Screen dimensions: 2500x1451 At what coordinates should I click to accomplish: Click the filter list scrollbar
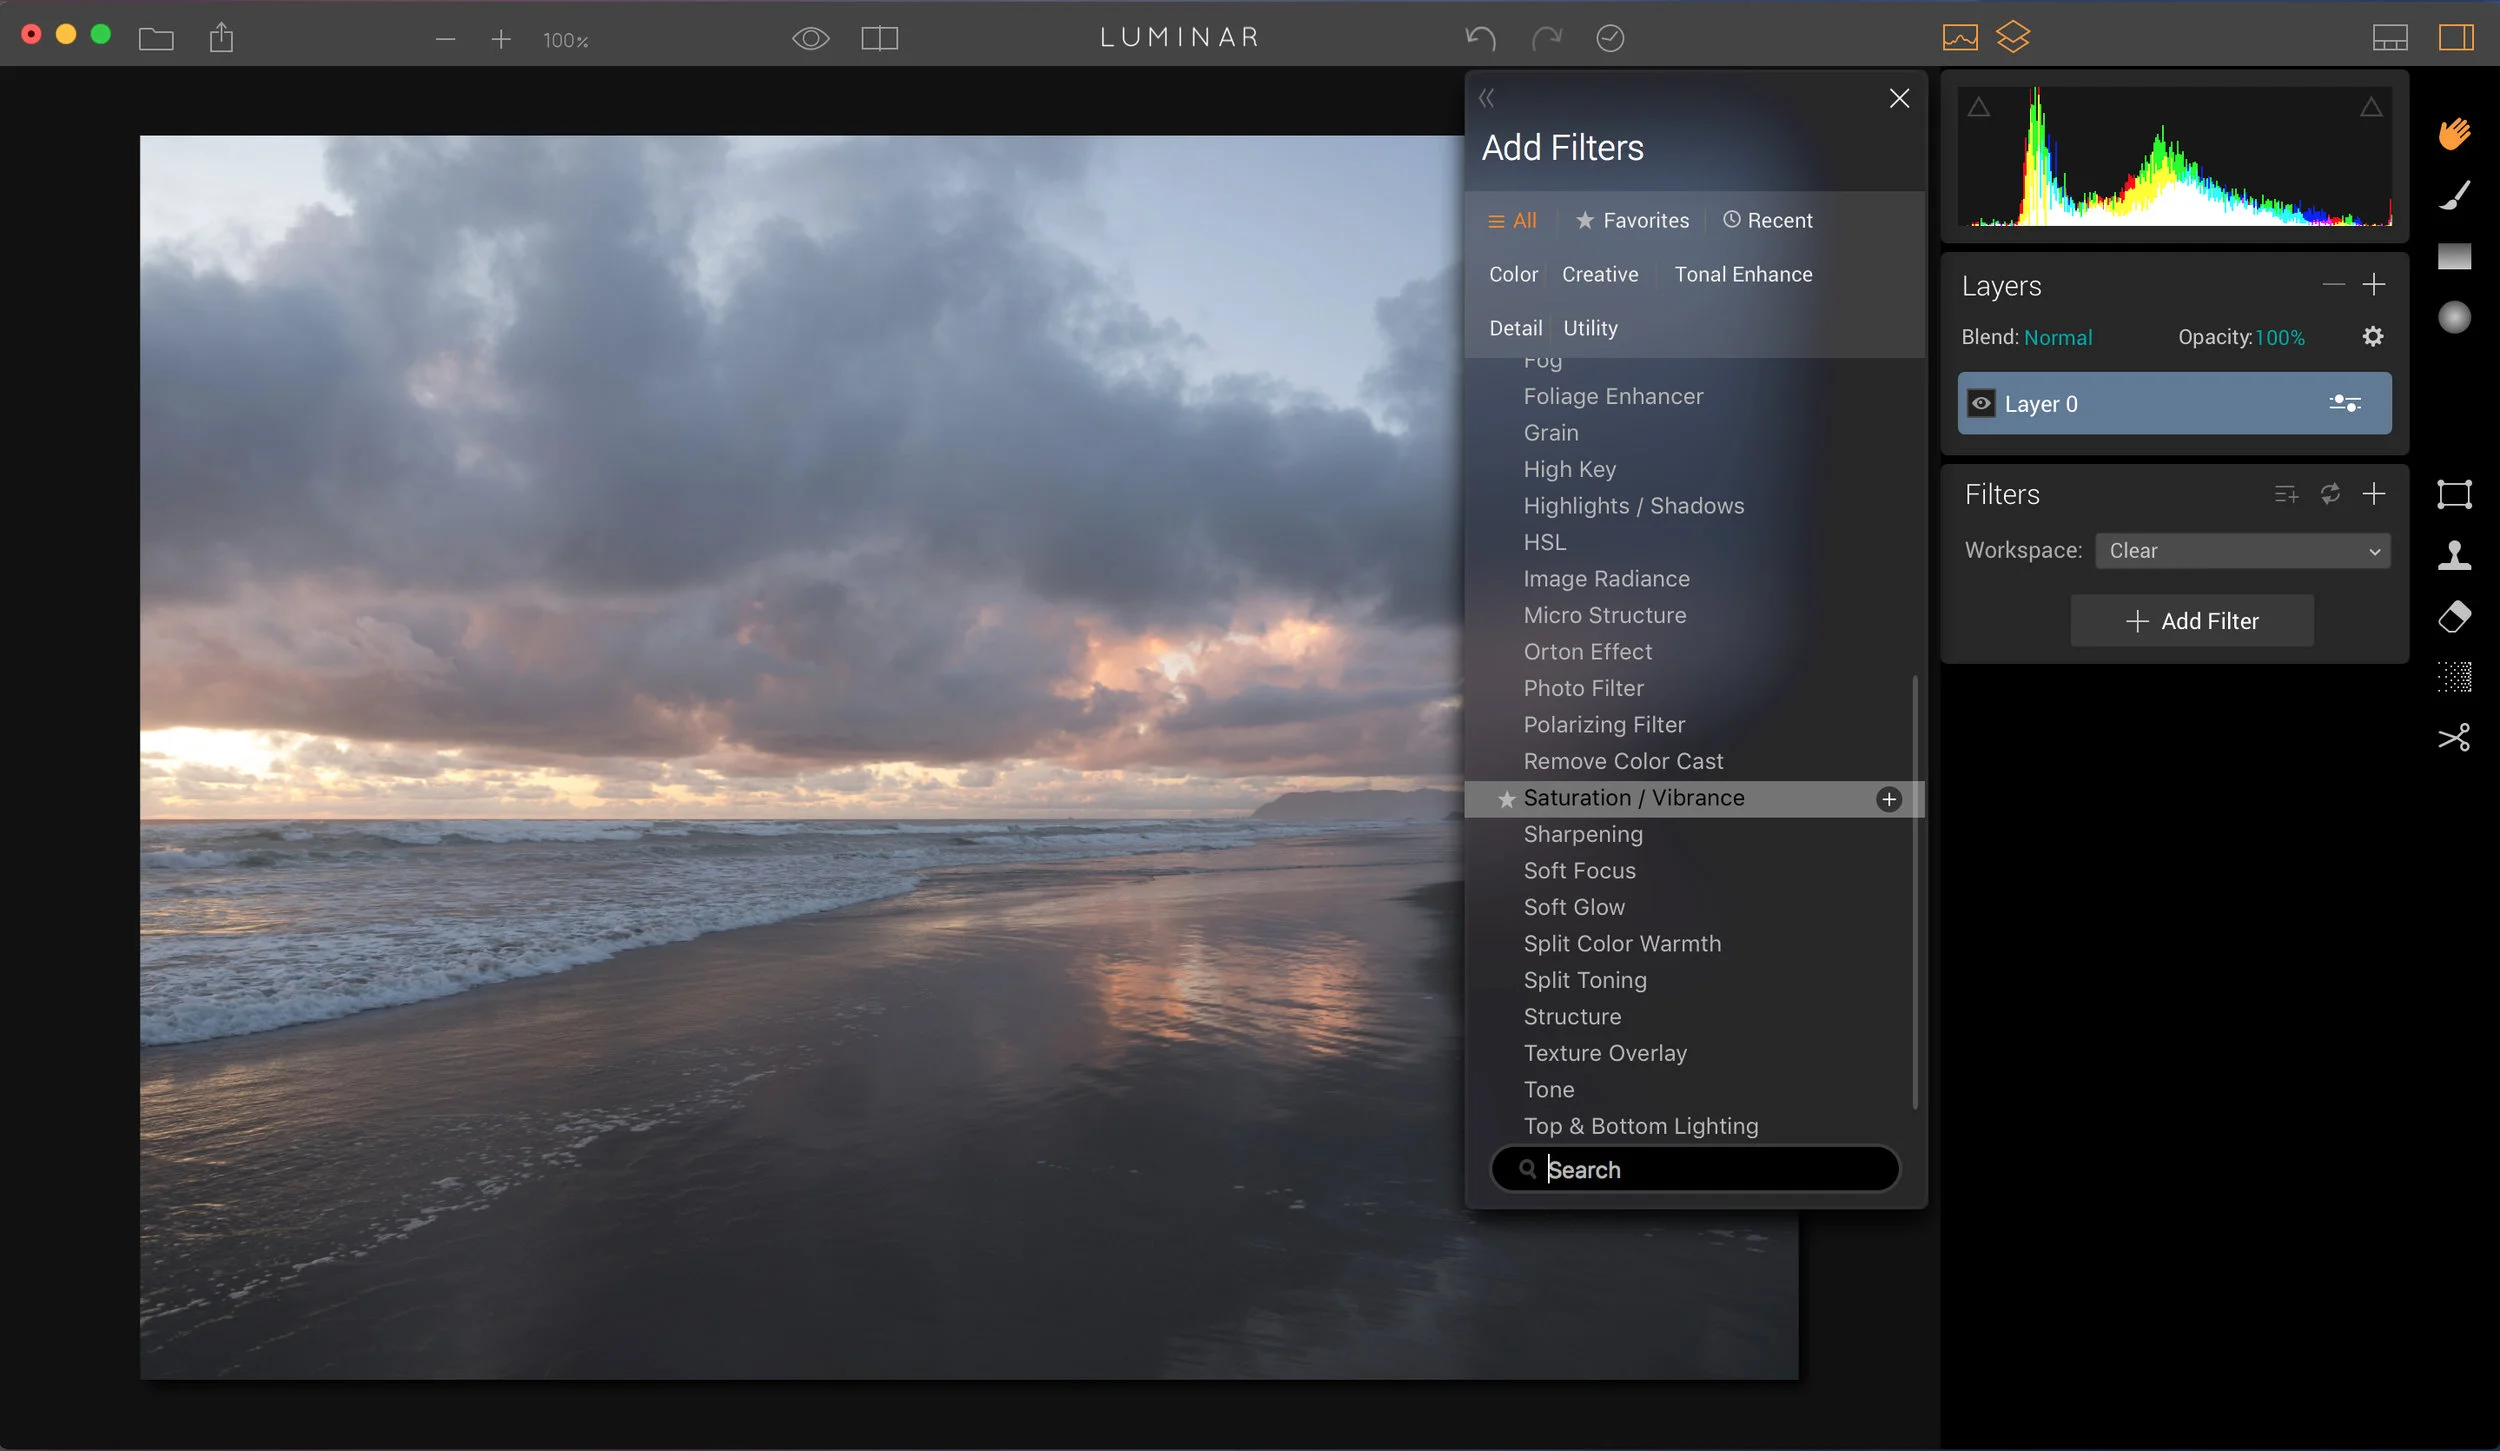[x=1915, y=892]
